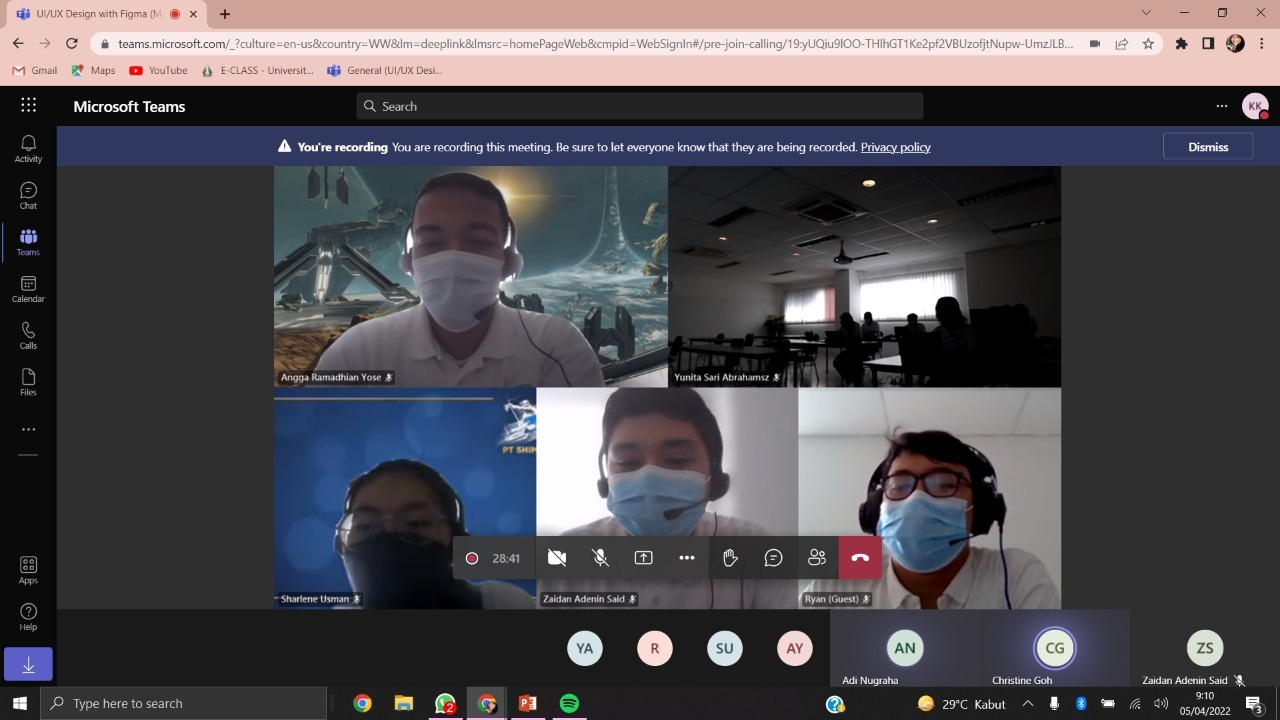The width and height of the screenshot is (1280, 720).
Task: Open the Privacy policy link
Action: pyautogui.click(x=895, y=147)
